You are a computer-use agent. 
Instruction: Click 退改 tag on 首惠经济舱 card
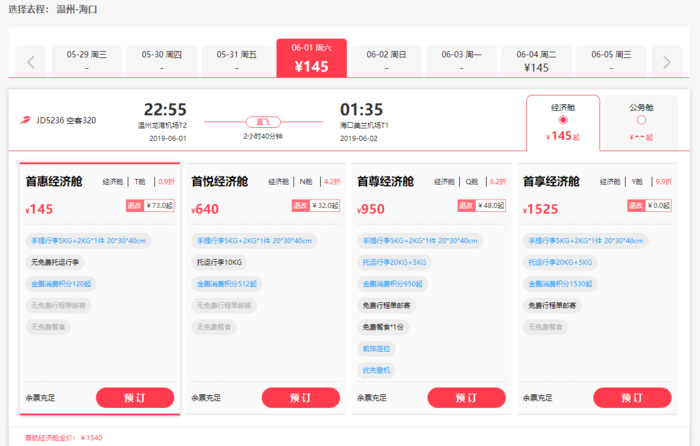click(x=134, y=206)
